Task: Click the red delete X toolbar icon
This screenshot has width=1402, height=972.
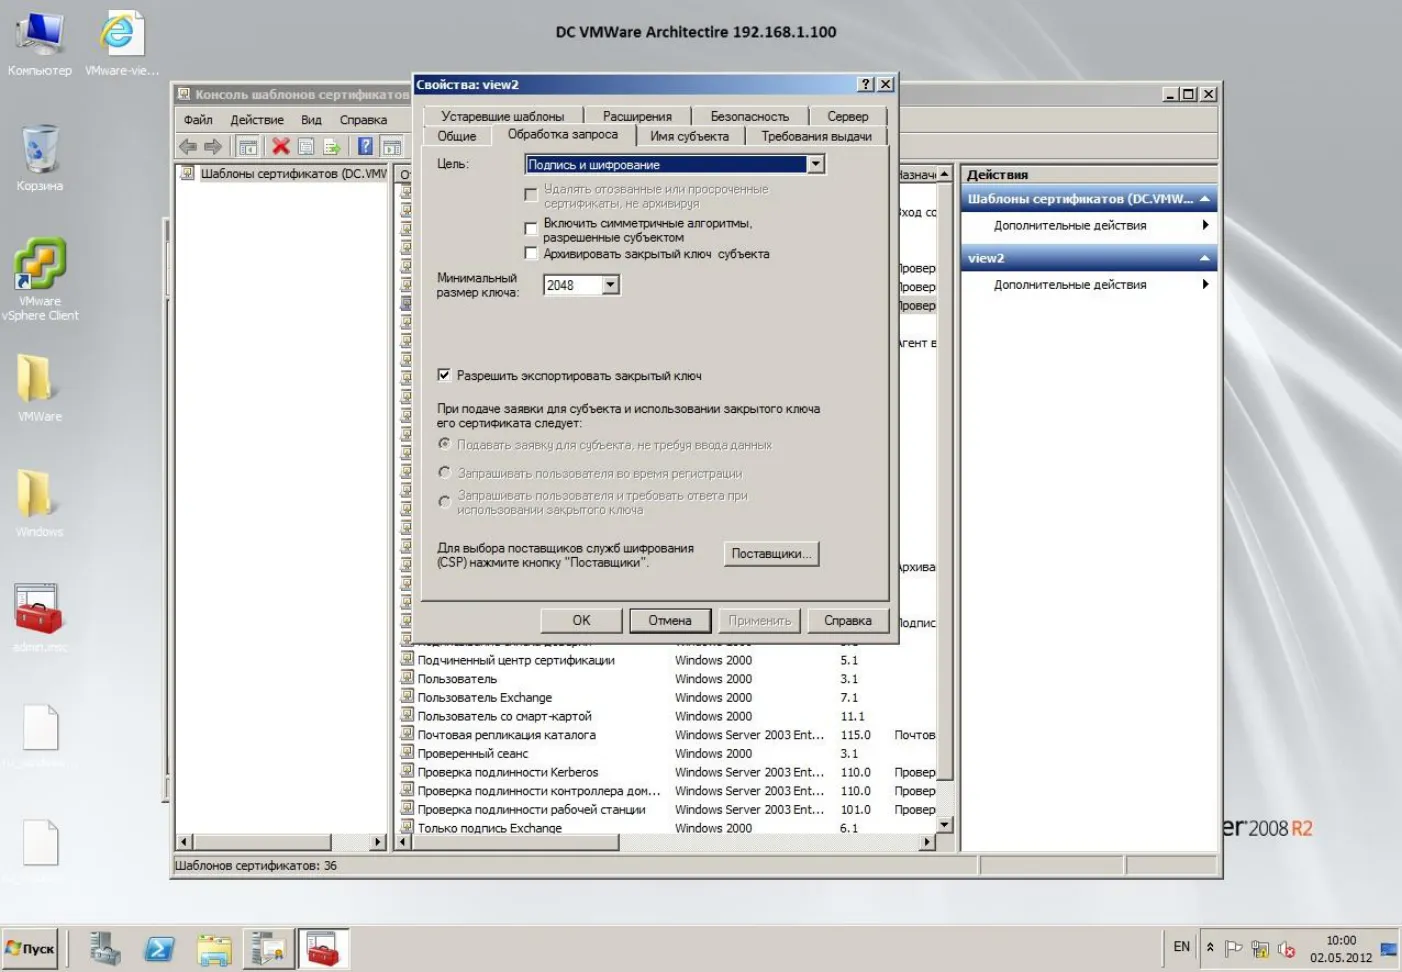Action: pos(281,147)
